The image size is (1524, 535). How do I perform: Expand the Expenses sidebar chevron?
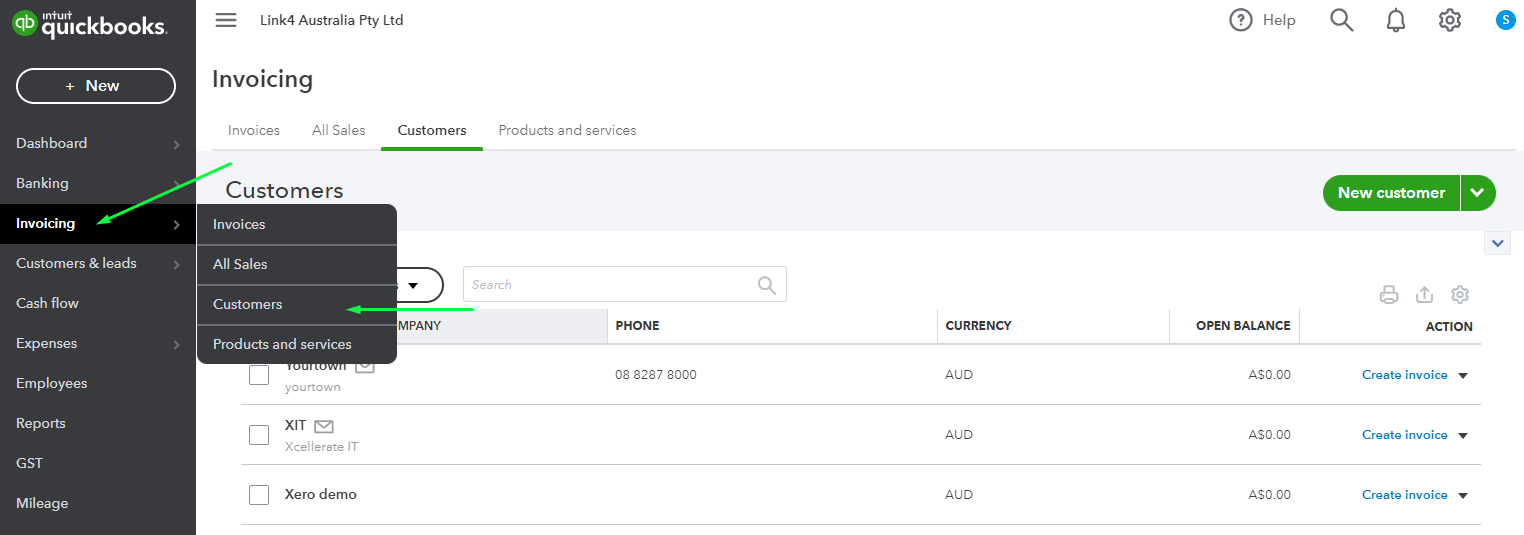(176, 344)
